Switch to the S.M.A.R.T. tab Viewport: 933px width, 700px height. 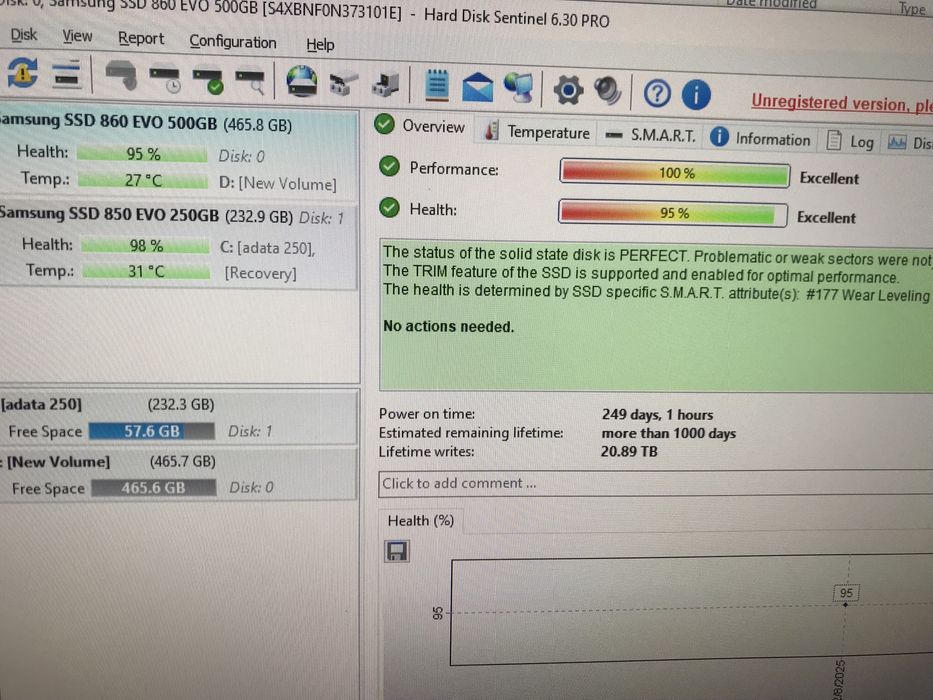(650, 136)
